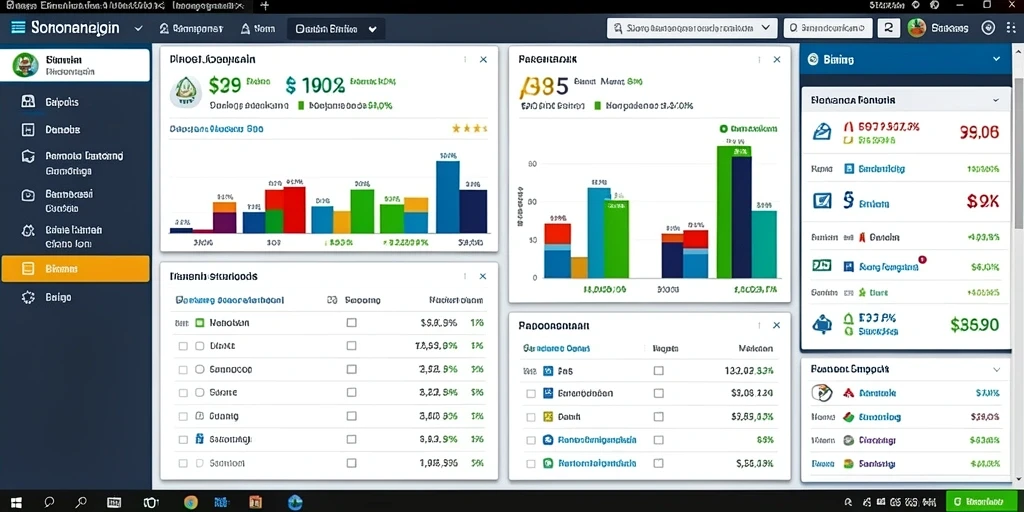
Task: Click the button labeled 2 in the top bar
Action: pos(888,28)
